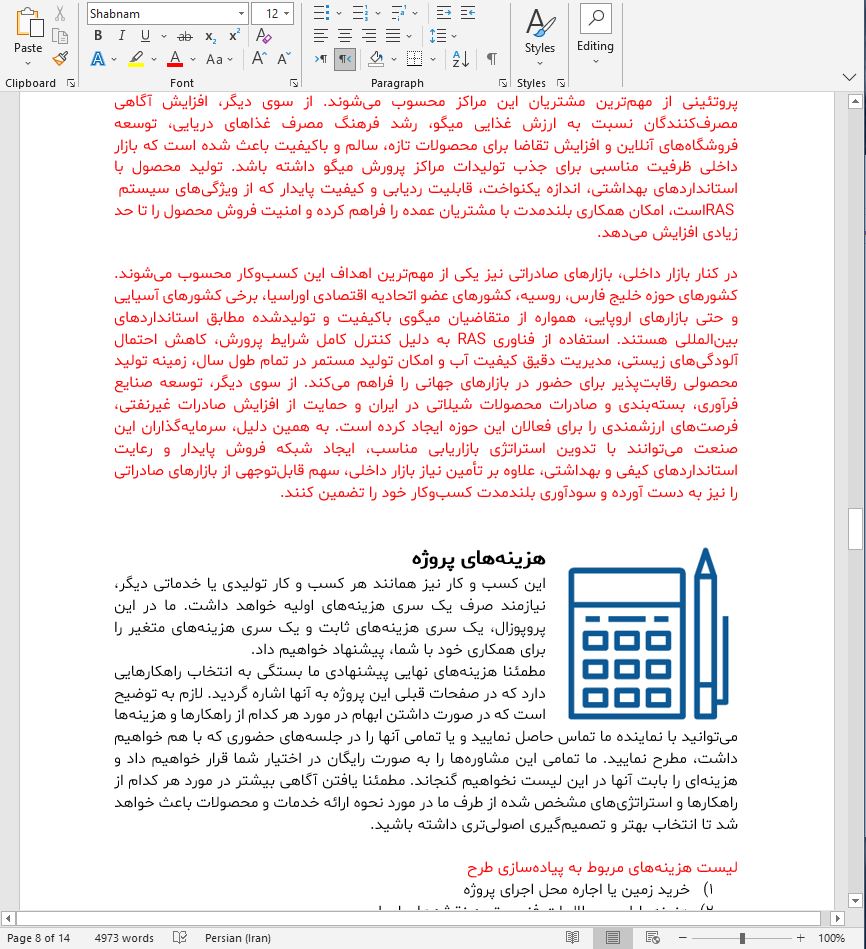Open the Shading color dropdown arrow
866x949 pixels.
(x=394, y=59)
